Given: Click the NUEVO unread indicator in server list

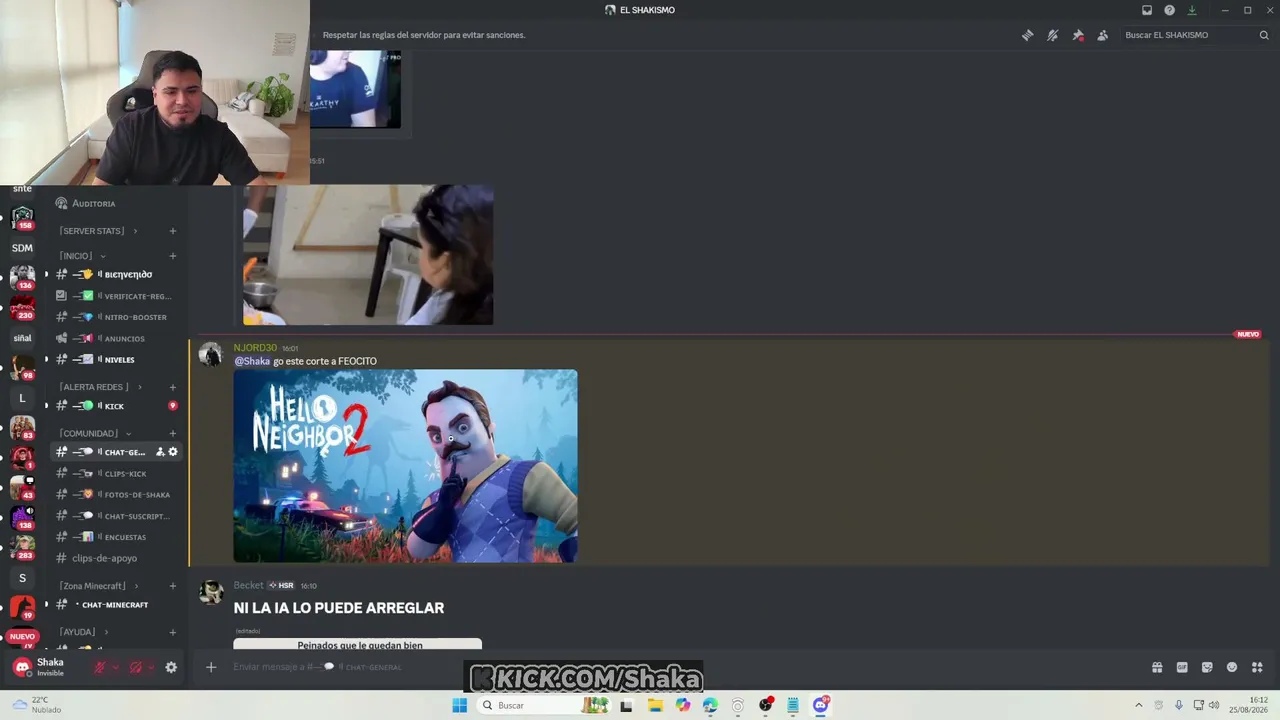Looking at the screenshot, I should click(x=22, y=636).
